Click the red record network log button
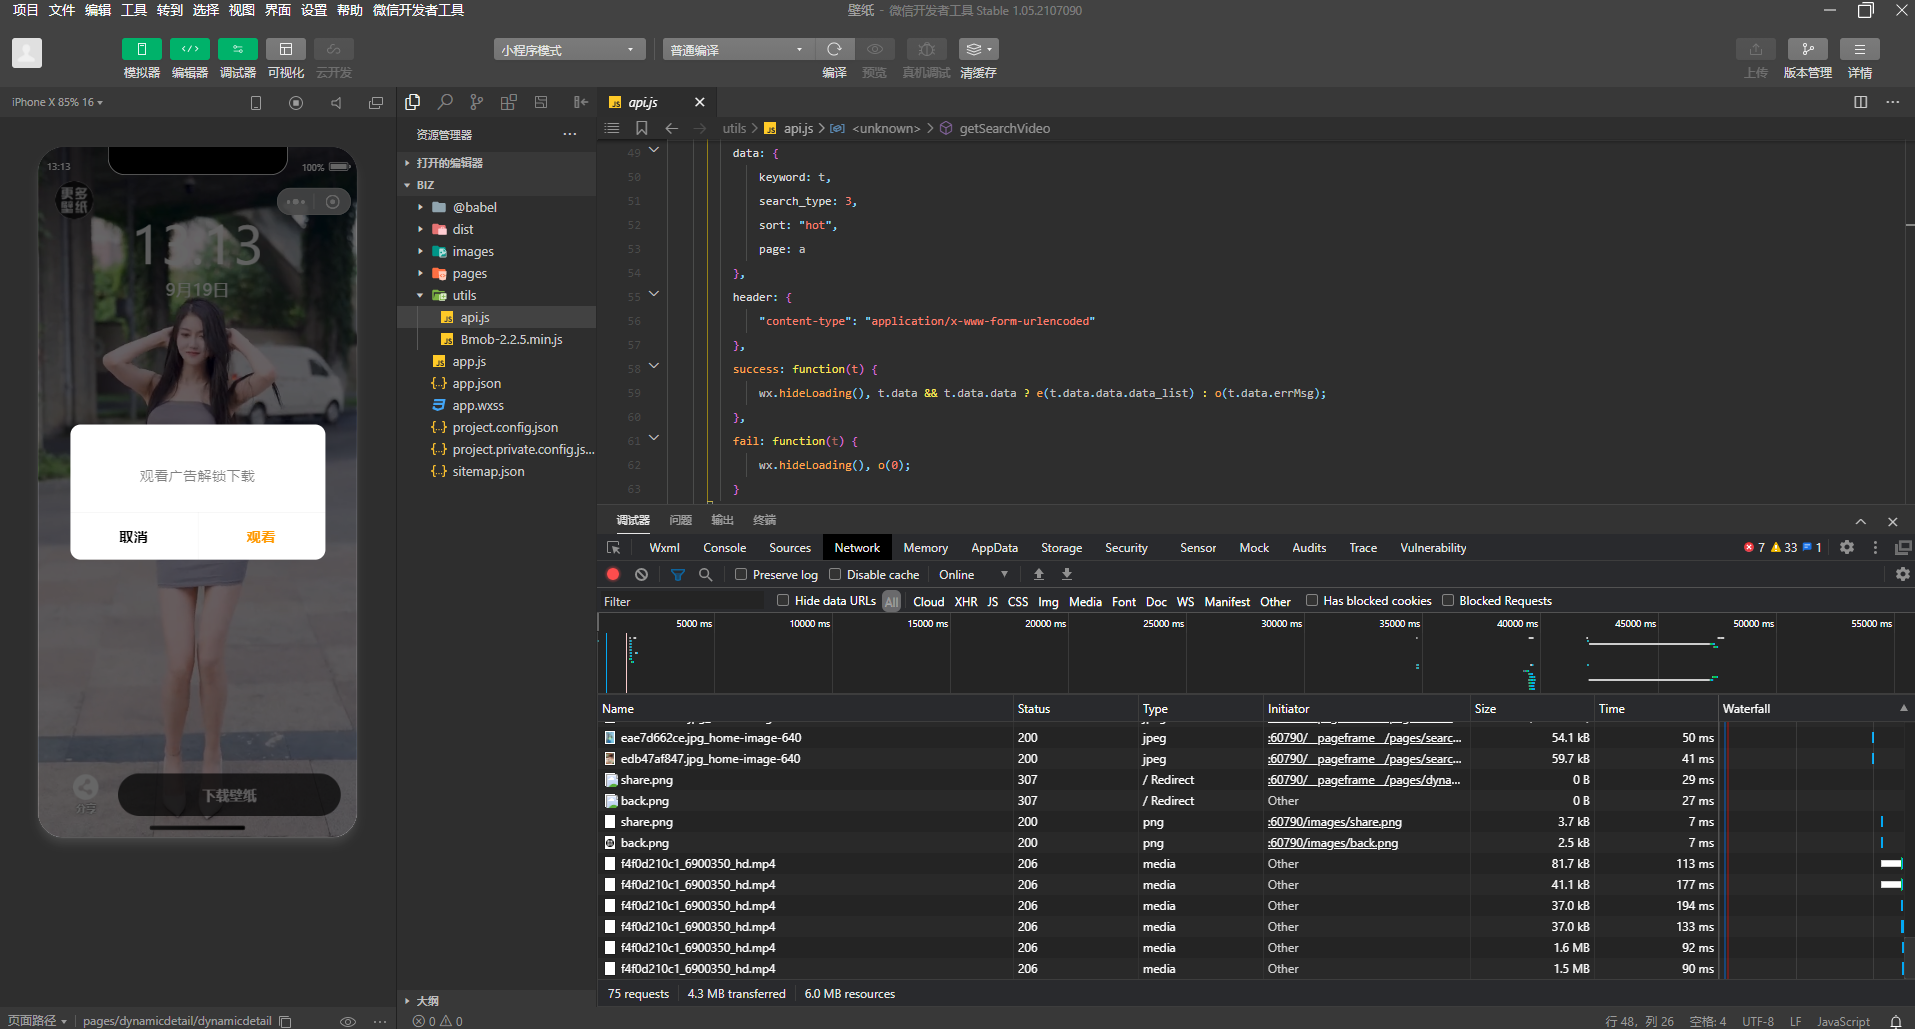The image size is (1915, 1029). click(x=613, y=574)
